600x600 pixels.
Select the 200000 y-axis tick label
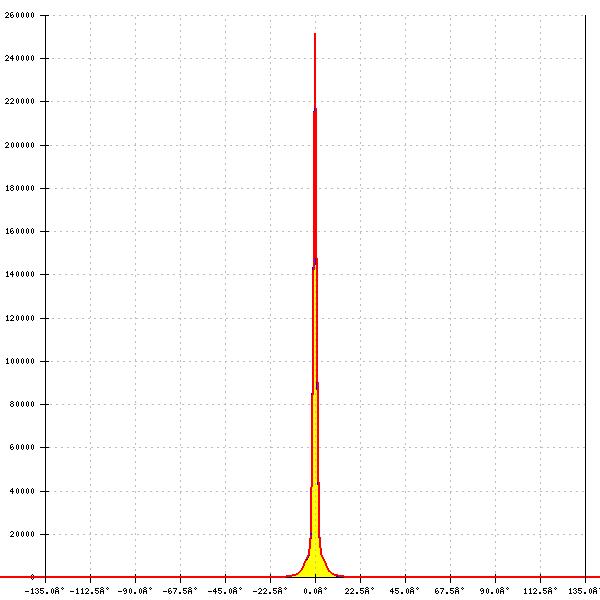20,145
